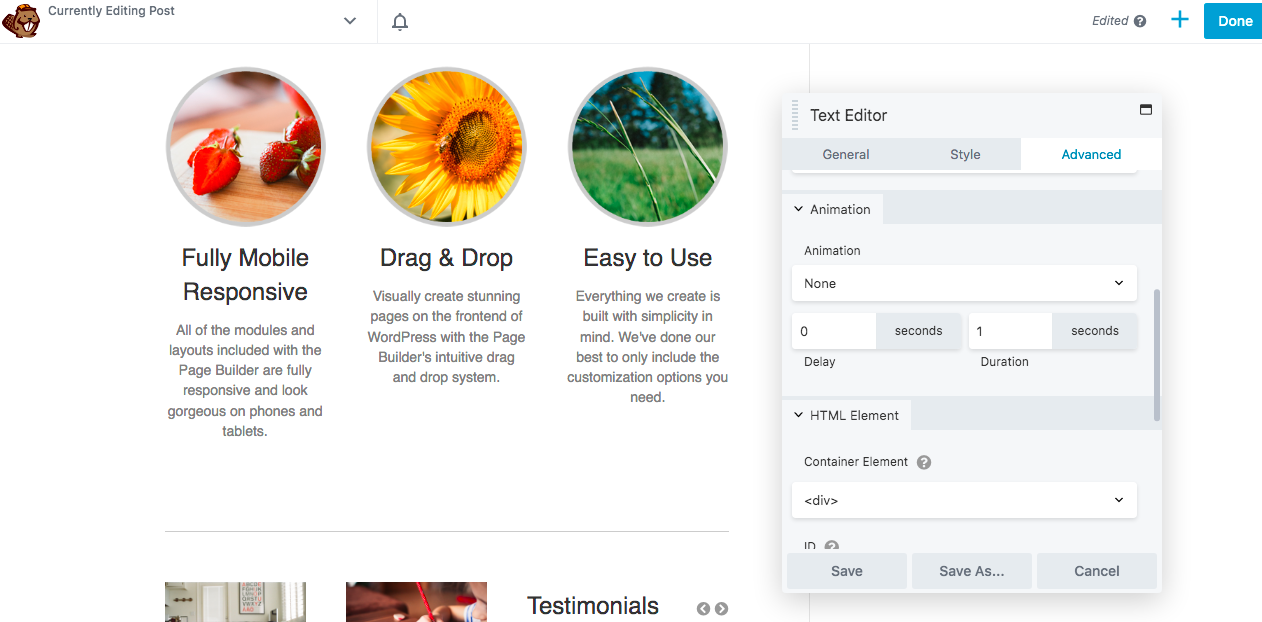This screenshot has width=1262, height=622.
Task: Open the notifications bell
Action: (x=400, y=22)
